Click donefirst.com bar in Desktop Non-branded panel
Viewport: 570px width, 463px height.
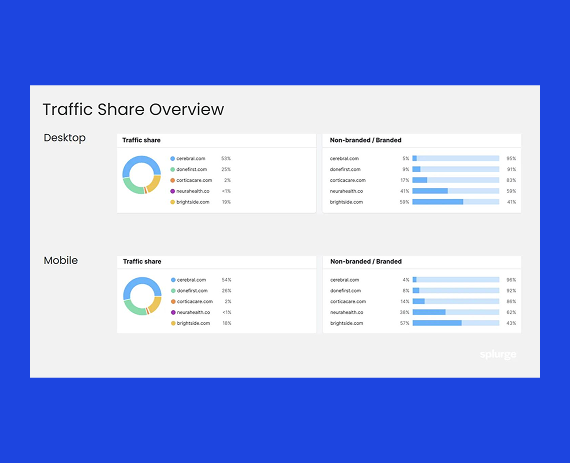coord(456,169)
